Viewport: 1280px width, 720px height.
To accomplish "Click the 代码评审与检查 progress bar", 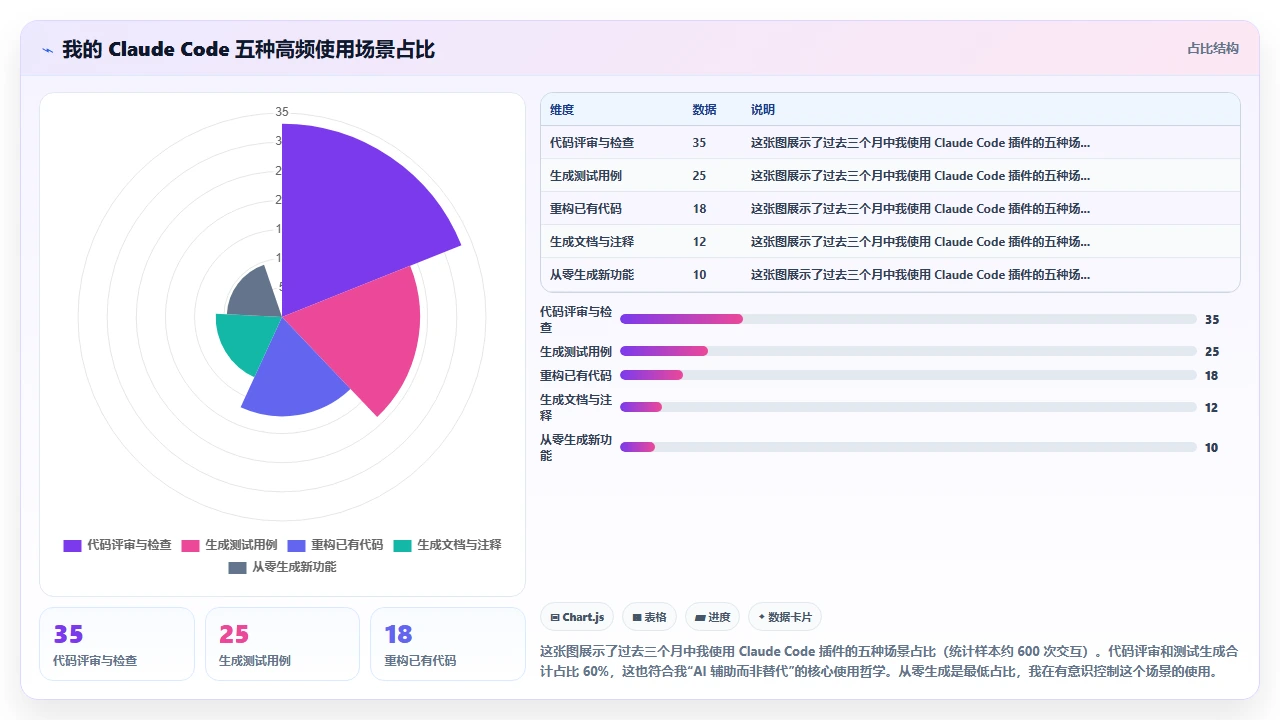I will (908, 319).
